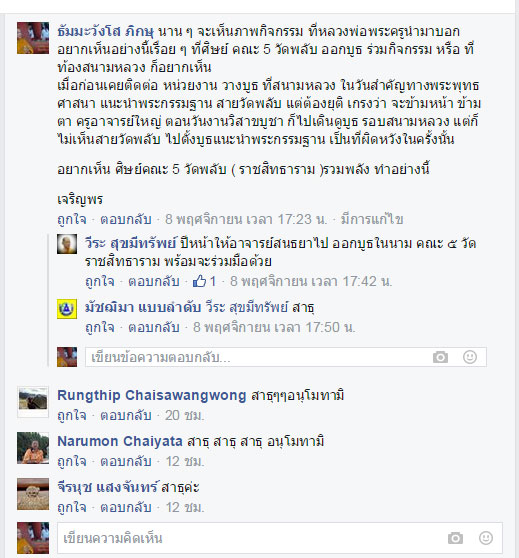Viewport: 519px width, 558px height.
Task: Like จีรนุช แสงจันทร์'s comment
Action: coord(72,507)
